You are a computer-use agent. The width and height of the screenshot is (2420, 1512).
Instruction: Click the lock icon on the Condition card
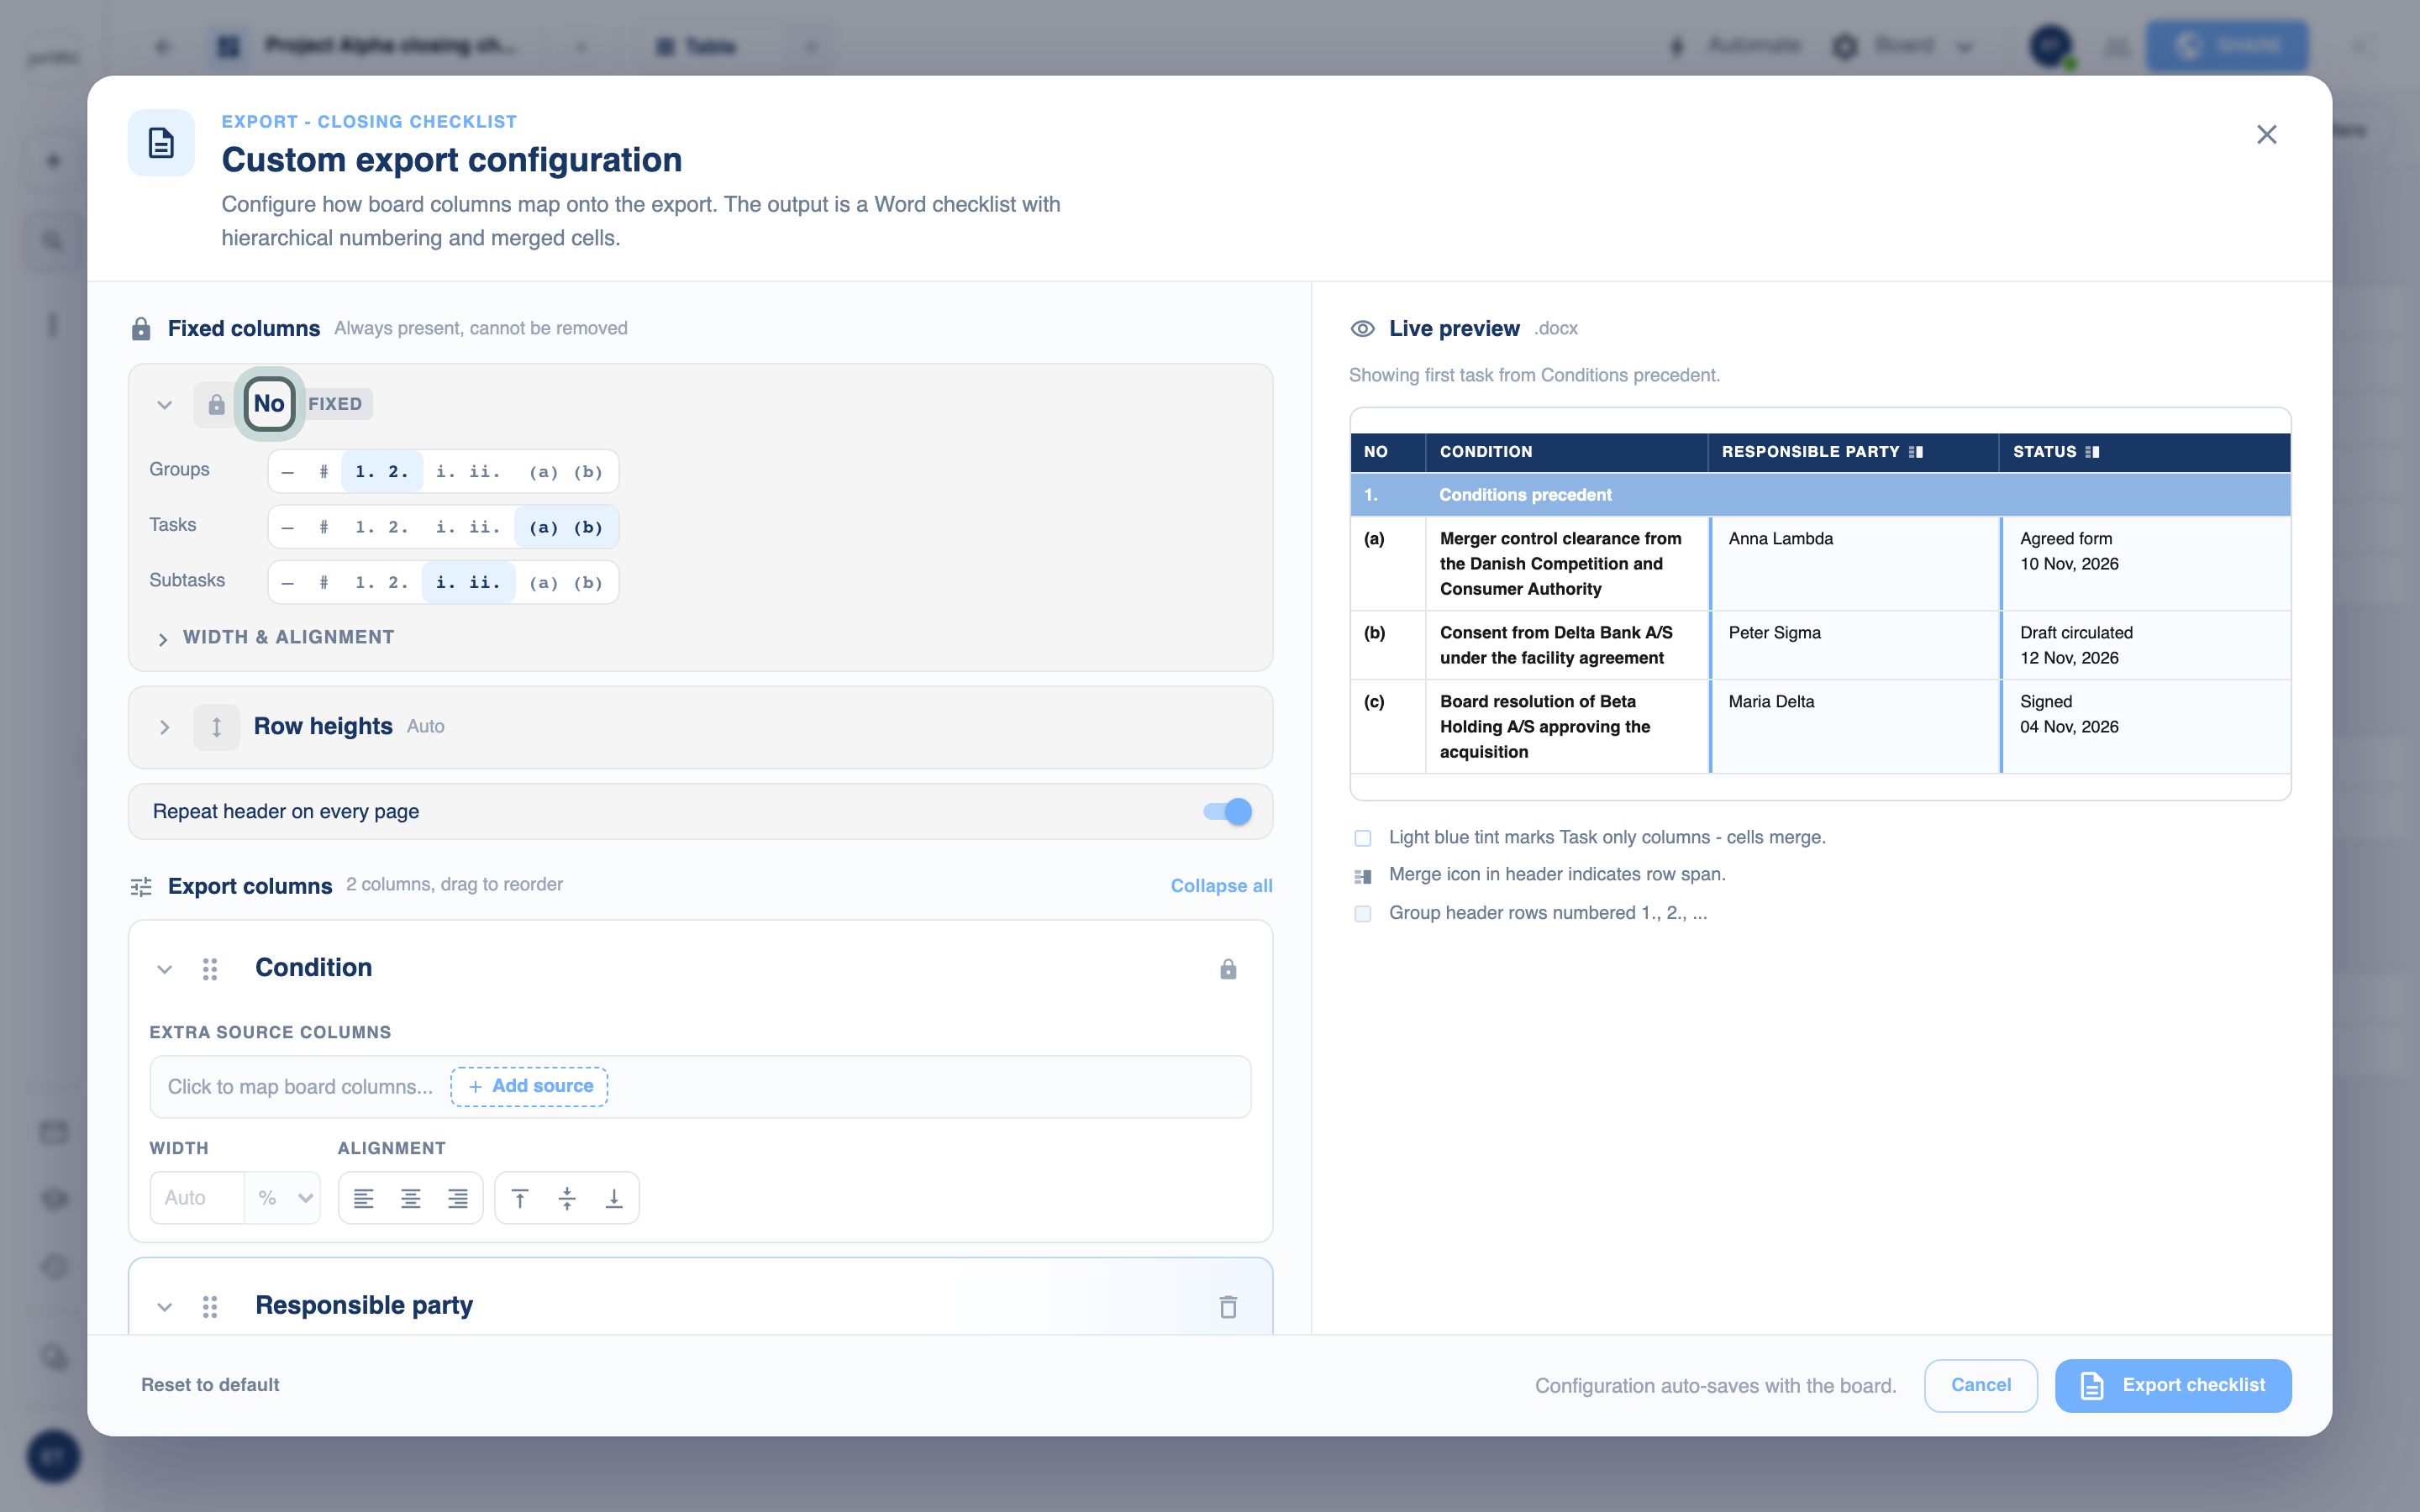(1228, 969)
